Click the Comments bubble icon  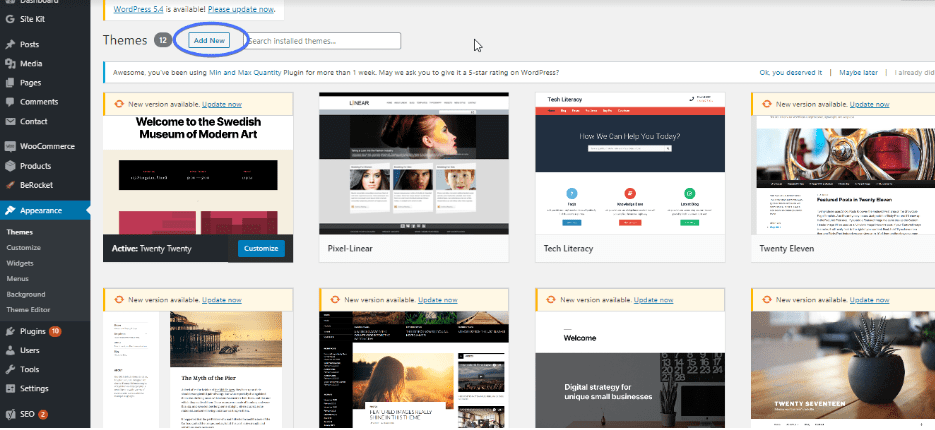click(10, 102)
